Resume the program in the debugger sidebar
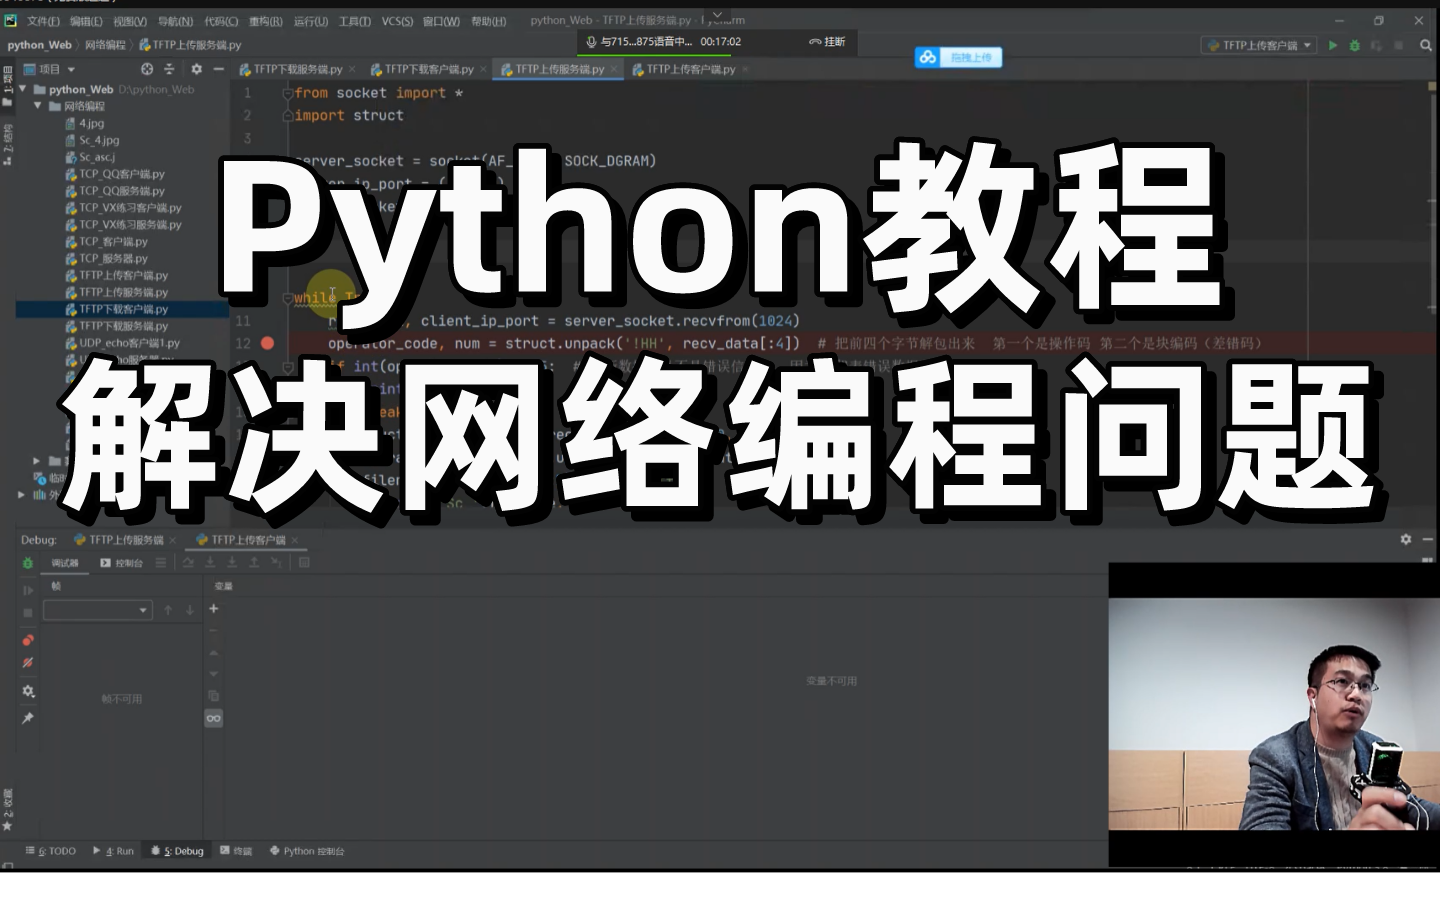1440x900 pixels. 28,590
